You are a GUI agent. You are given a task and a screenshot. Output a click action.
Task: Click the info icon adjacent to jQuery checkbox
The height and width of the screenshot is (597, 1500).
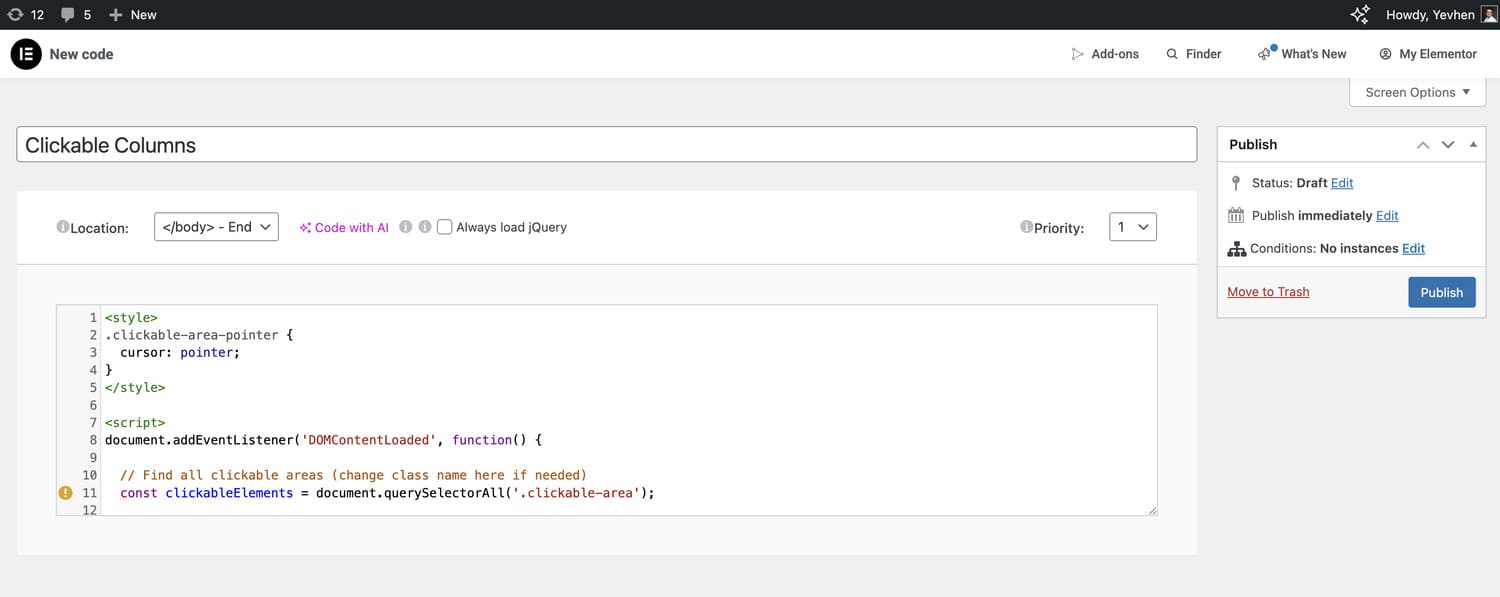(x=425, y=227)
